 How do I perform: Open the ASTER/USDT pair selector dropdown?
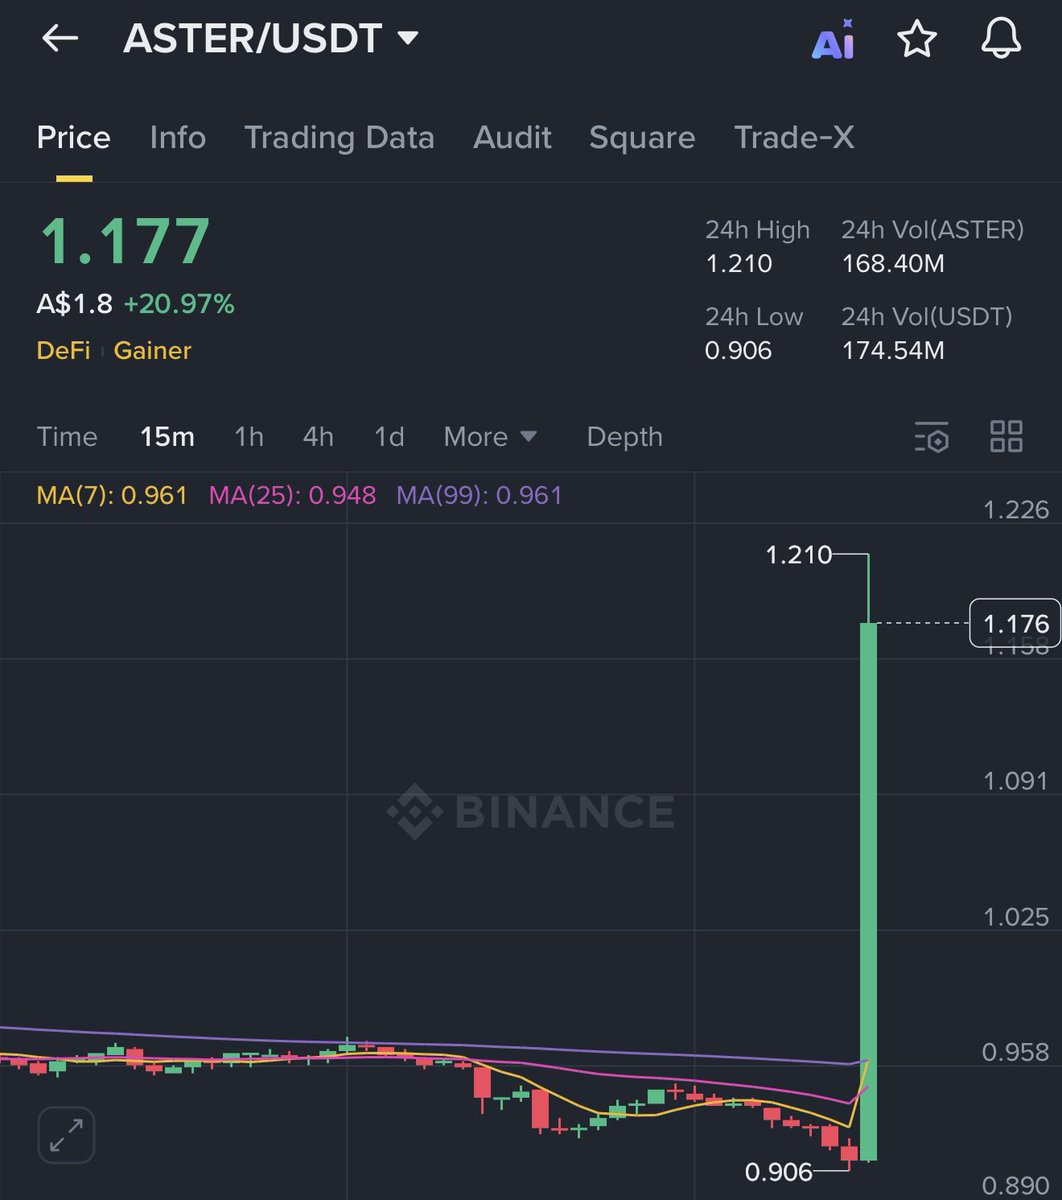(x=407, y=38)
